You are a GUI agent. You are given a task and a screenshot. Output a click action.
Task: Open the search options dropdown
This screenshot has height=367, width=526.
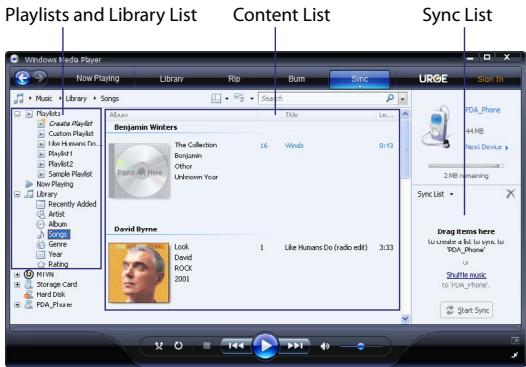point(403,99)
